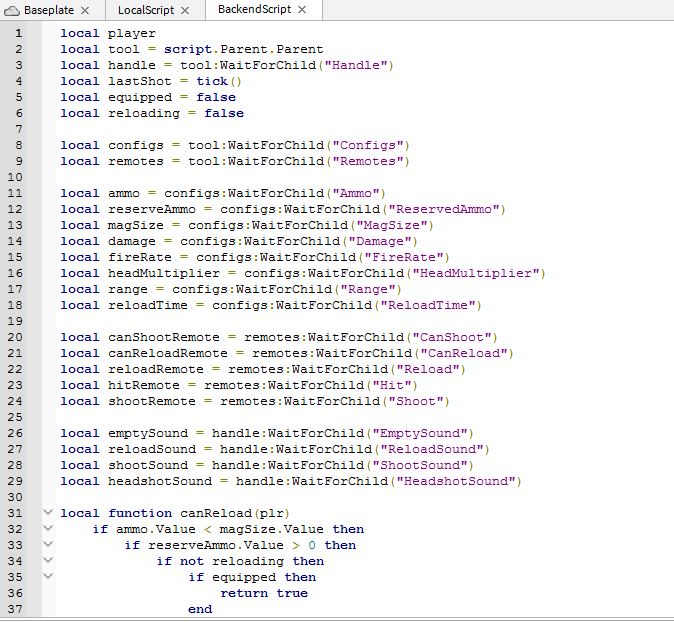Close the BackendScript tab
674x622 pixels.
pos(302,9)
